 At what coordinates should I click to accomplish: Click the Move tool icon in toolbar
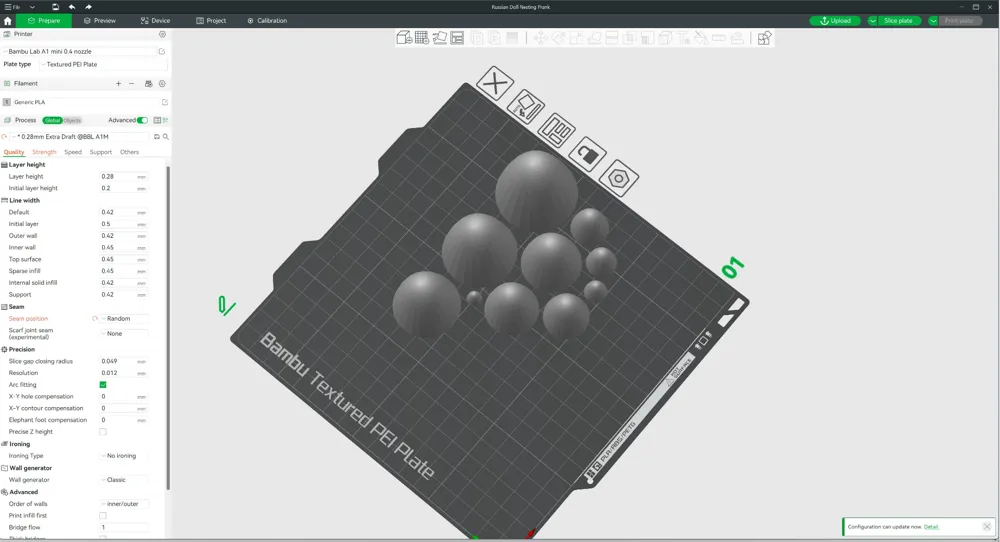click(540, 38)
